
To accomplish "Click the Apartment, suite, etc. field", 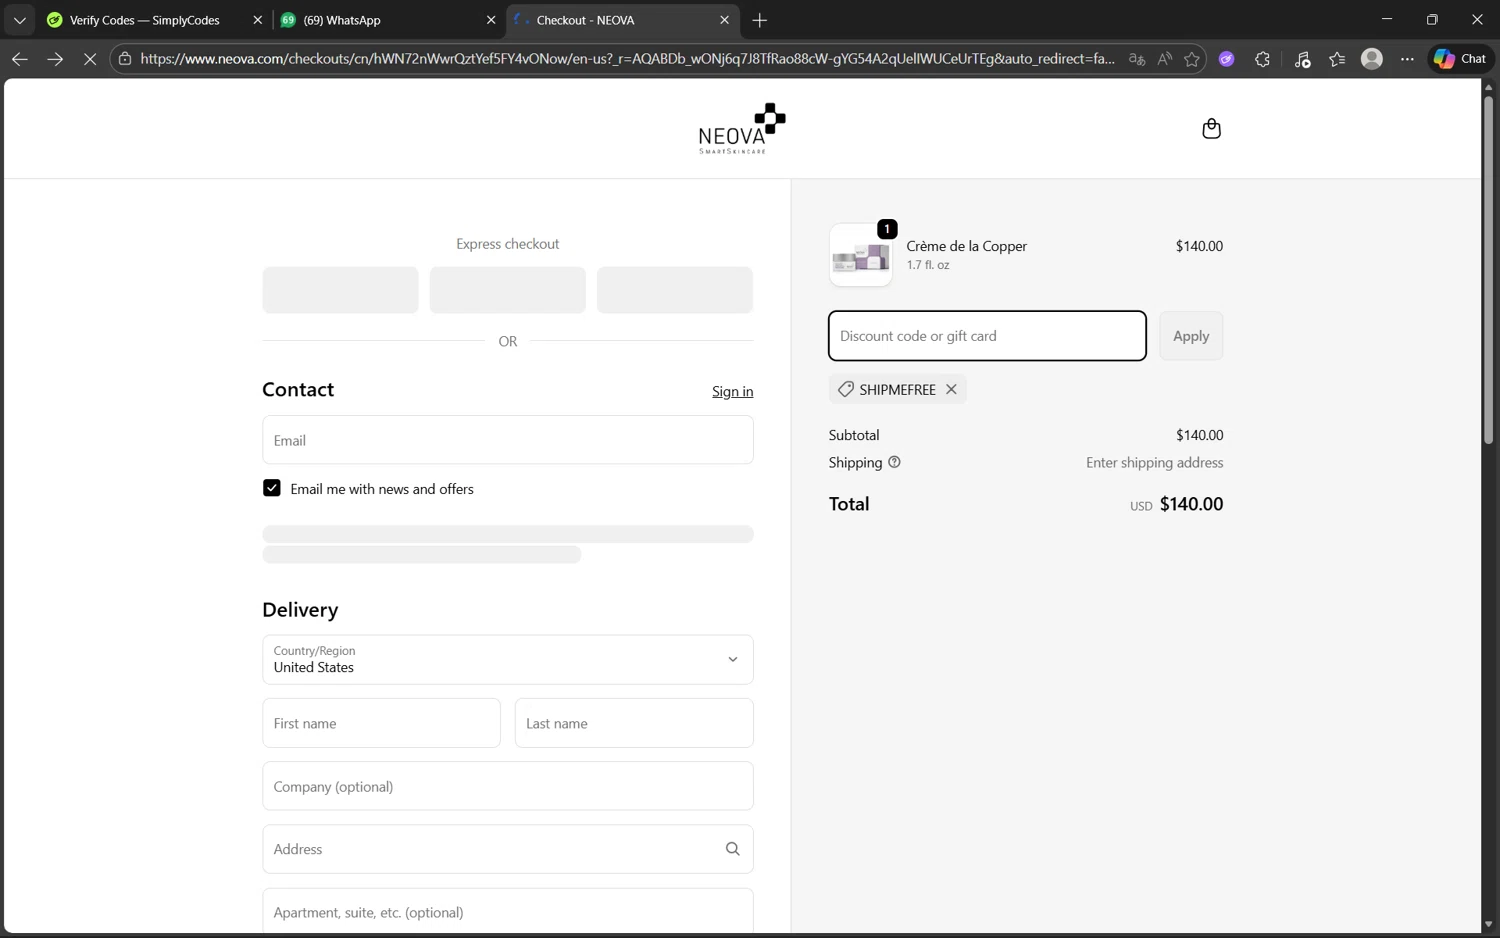I will tap(508, 912).
